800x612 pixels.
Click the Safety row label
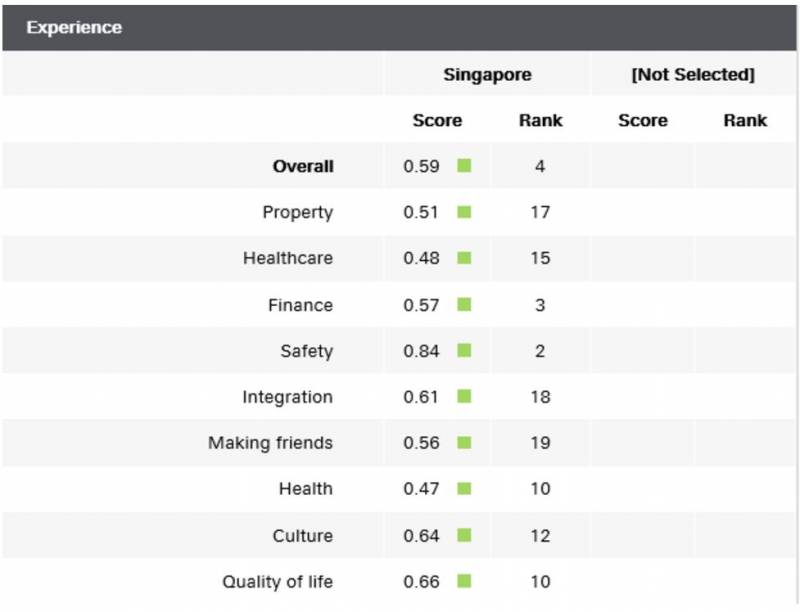306,351
